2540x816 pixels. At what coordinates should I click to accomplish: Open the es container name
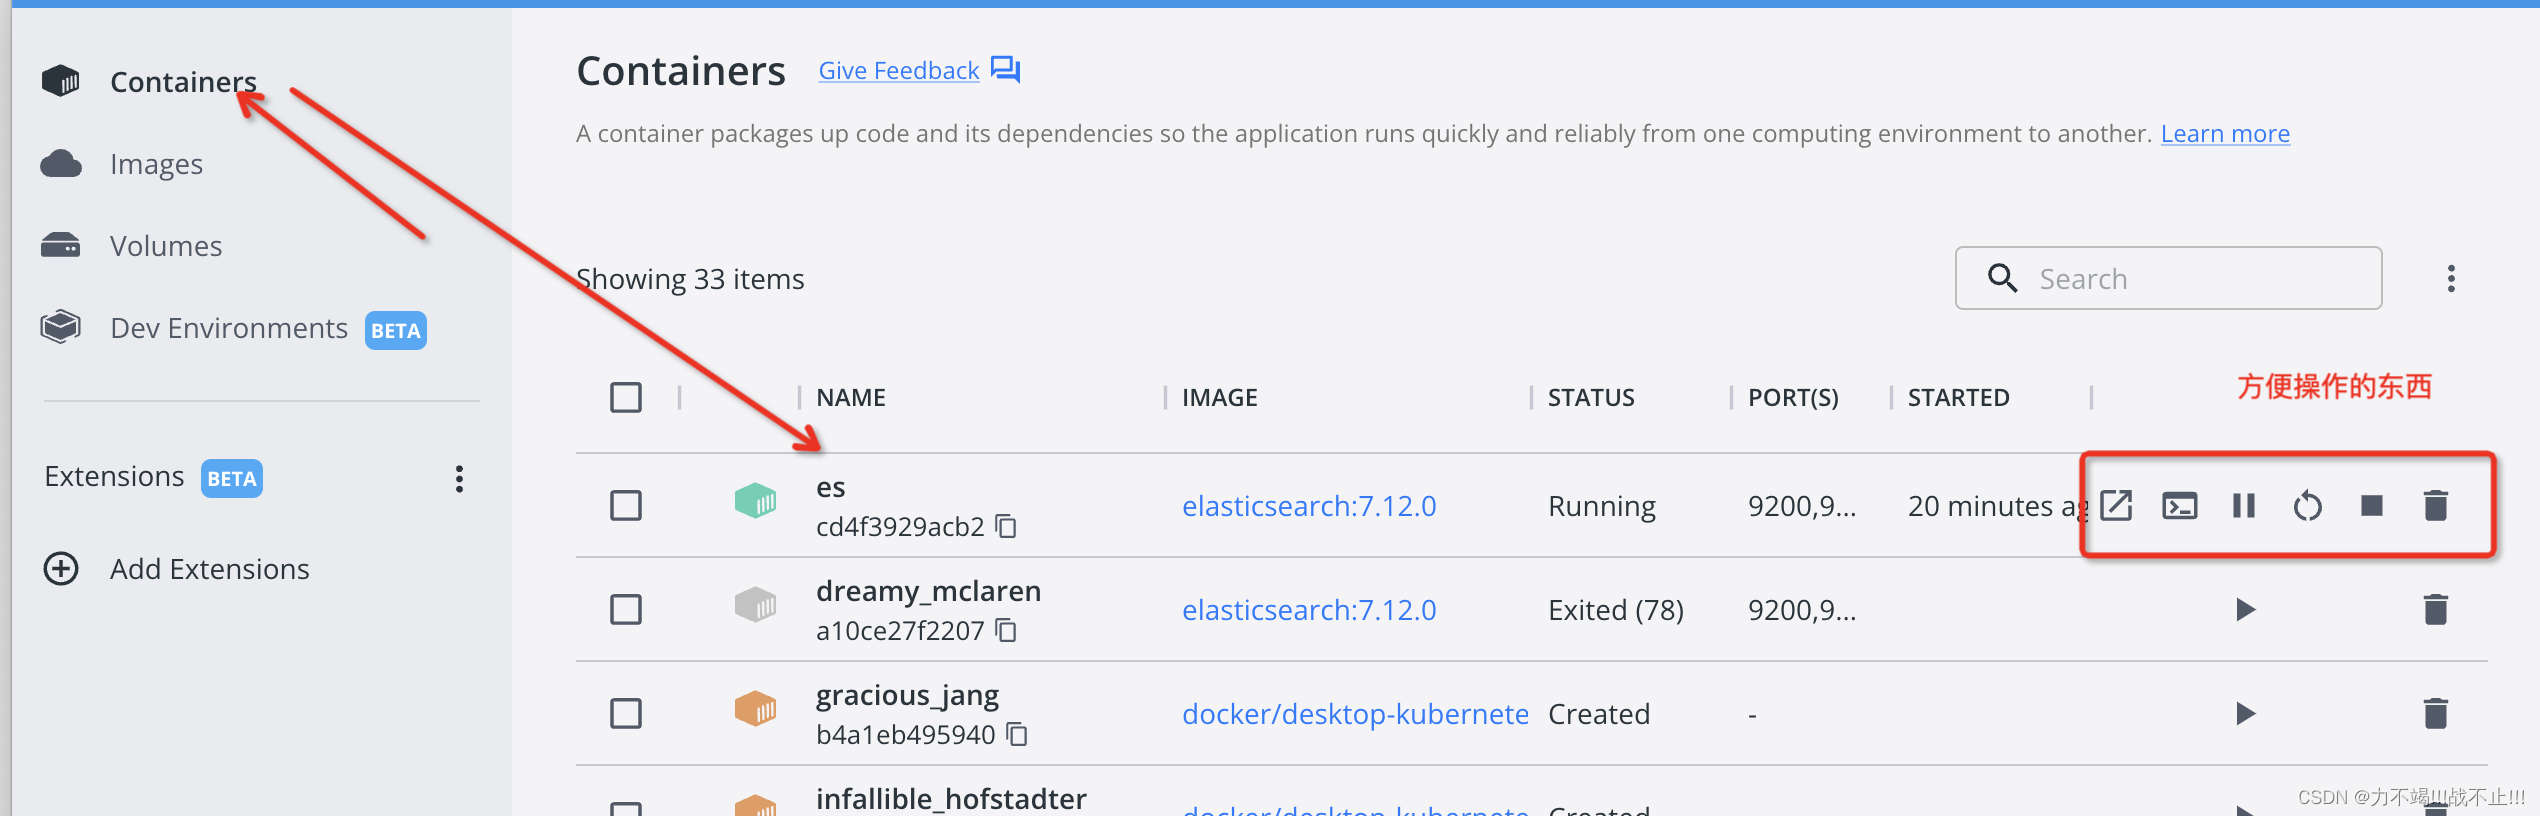[x=831, y=488]
